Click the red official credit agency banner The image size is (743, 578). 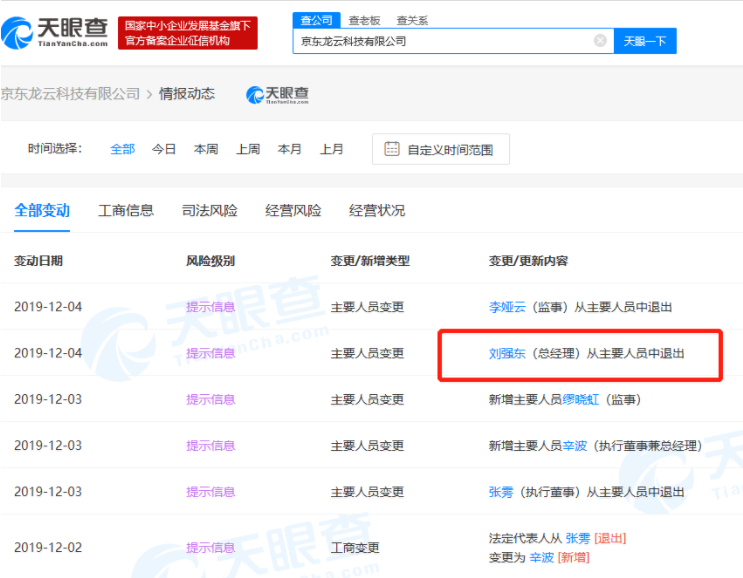(x=188, y=33)
